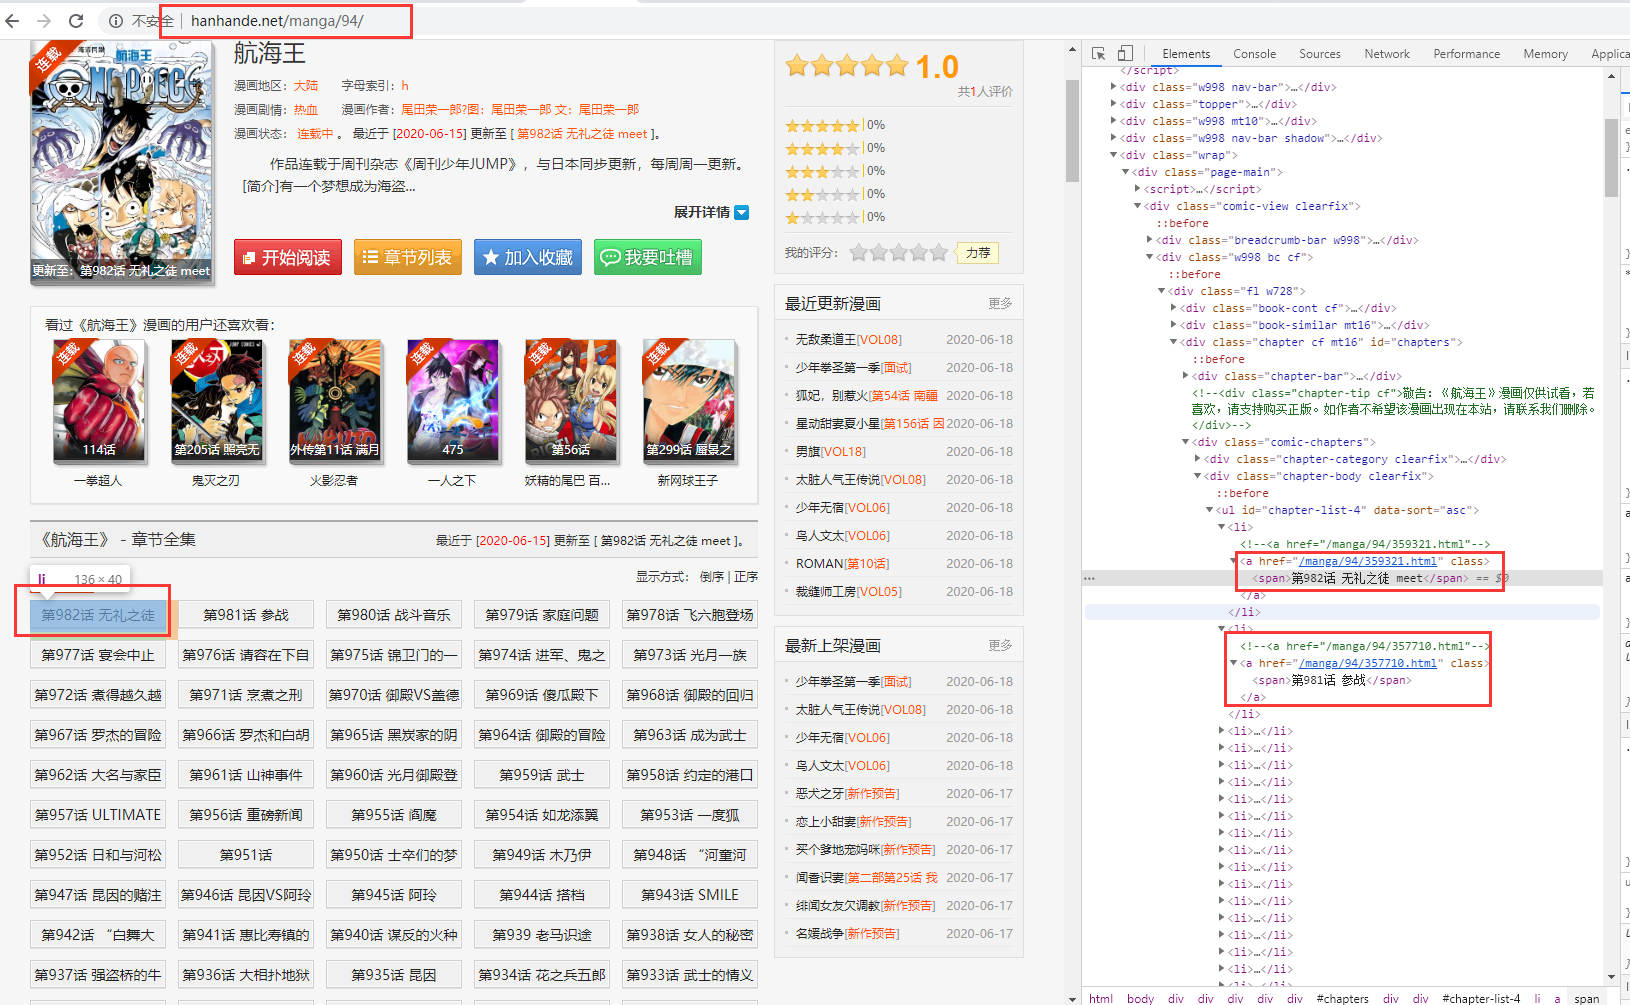The image size is (1630, 1005).
Task: Click the 火影忍者 manga thumbnail
Action: tap(334, 400)
